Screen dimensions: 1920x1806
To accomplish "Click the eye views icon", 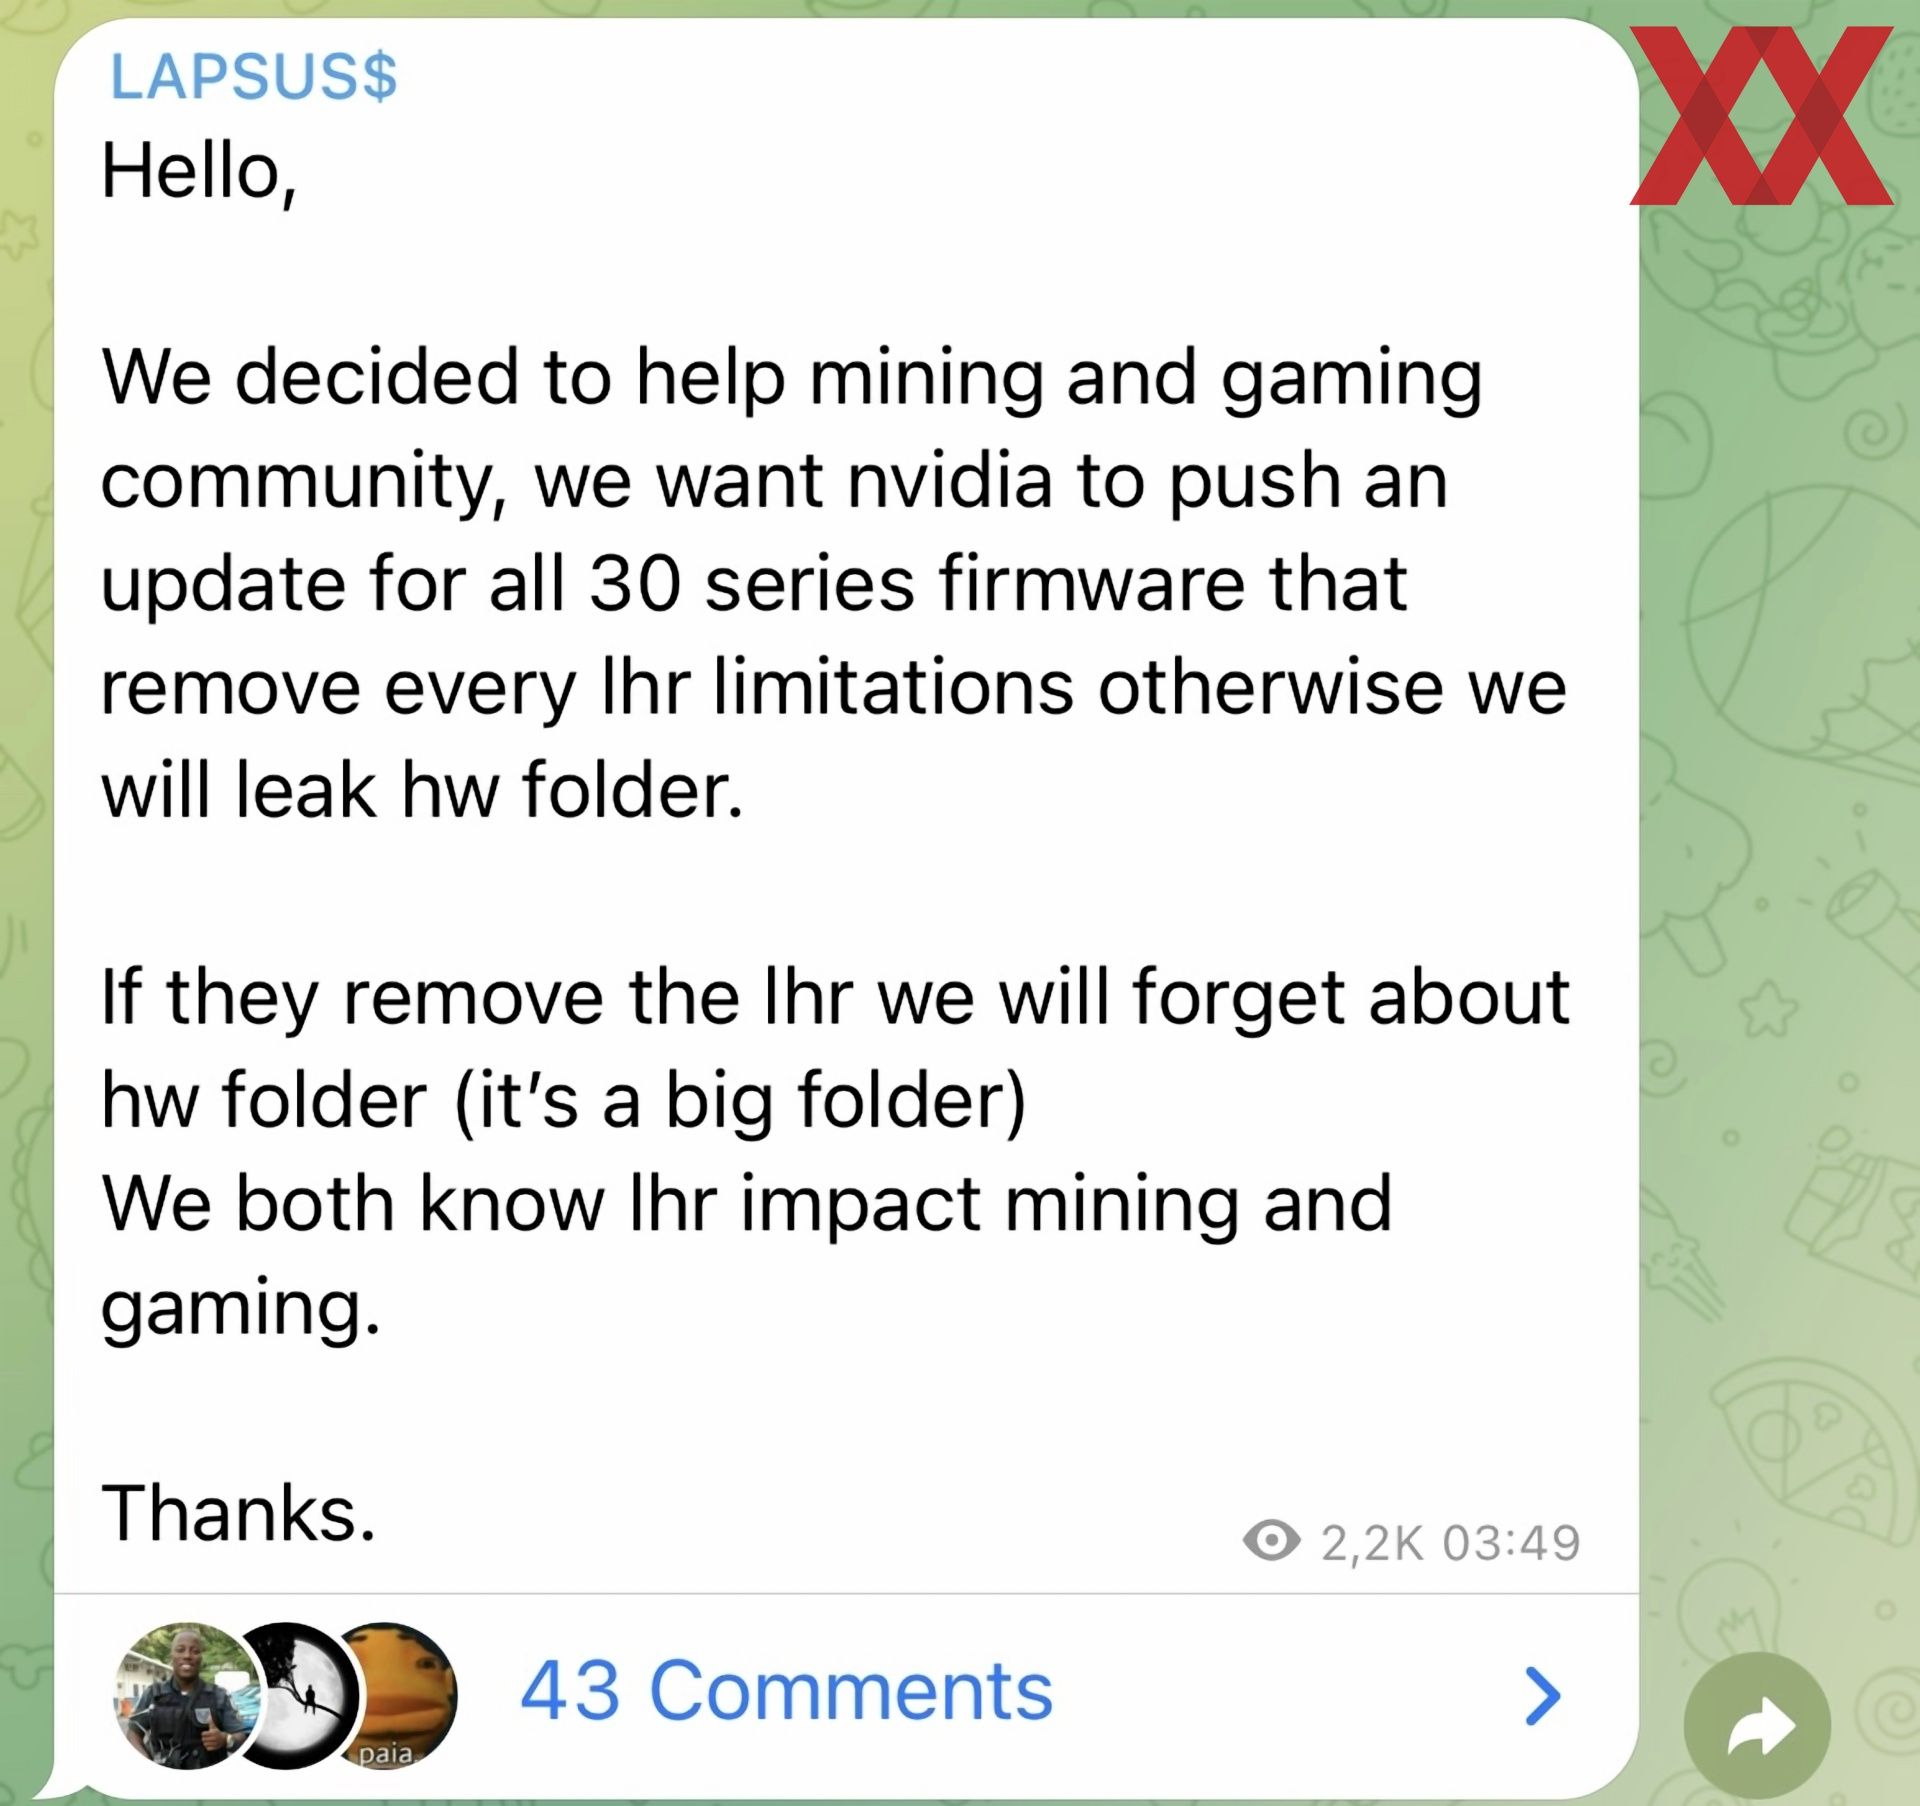I will [1271, 1541].
